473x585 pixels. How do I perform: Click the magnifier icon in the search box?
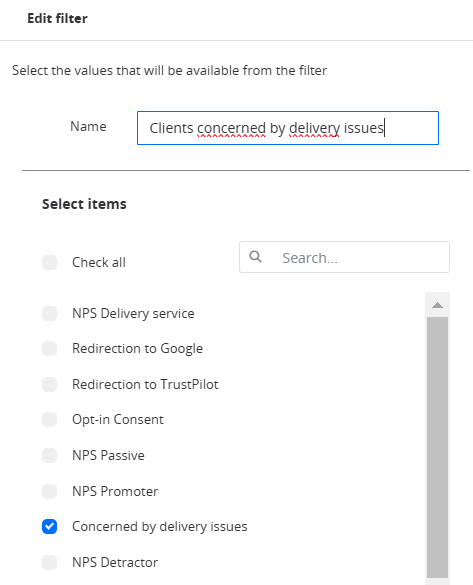click(256, 257)
